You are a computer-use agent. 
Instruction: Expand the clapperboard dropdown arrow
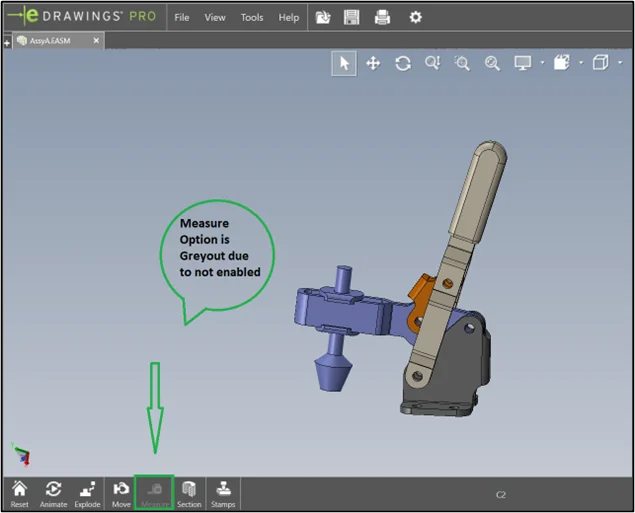[x=581, y=63]
